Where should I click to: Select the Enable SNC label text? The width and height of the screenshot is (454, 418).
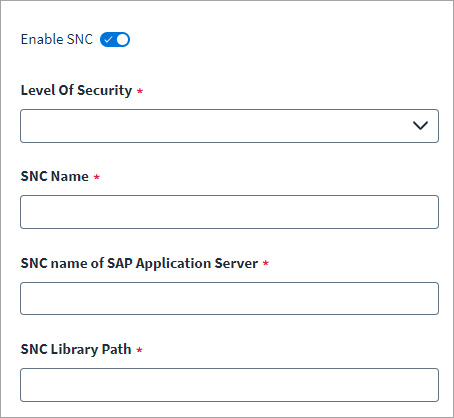tap(57, 39)
